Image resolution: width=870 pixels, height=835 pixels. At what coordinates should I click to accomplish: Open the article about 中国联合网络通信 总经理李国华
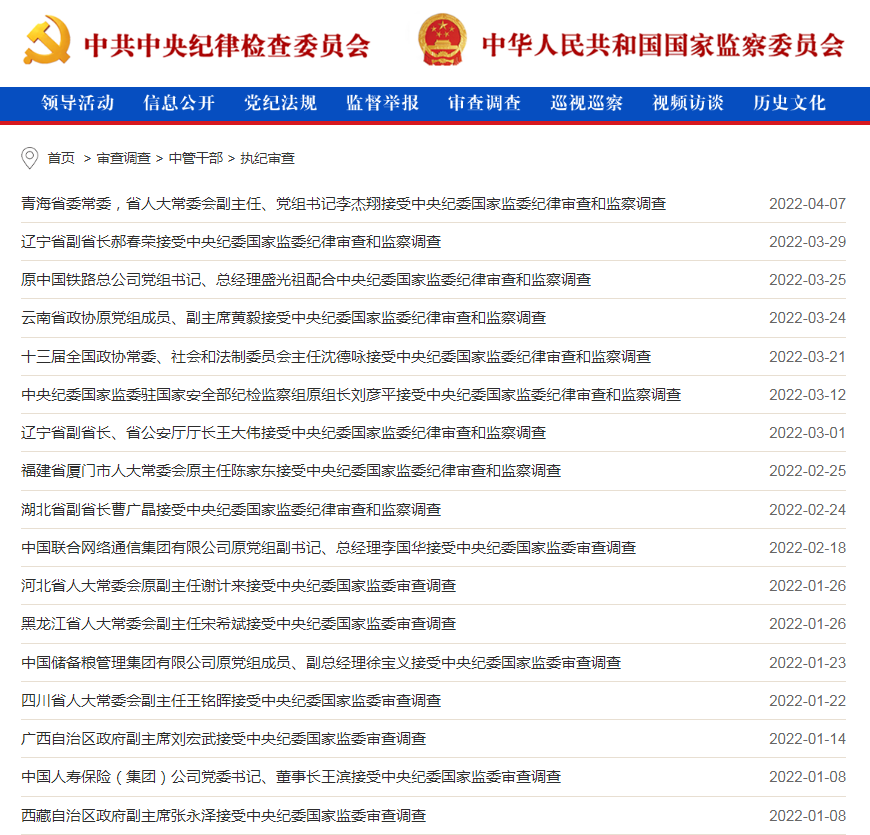(x=328, y=548)
